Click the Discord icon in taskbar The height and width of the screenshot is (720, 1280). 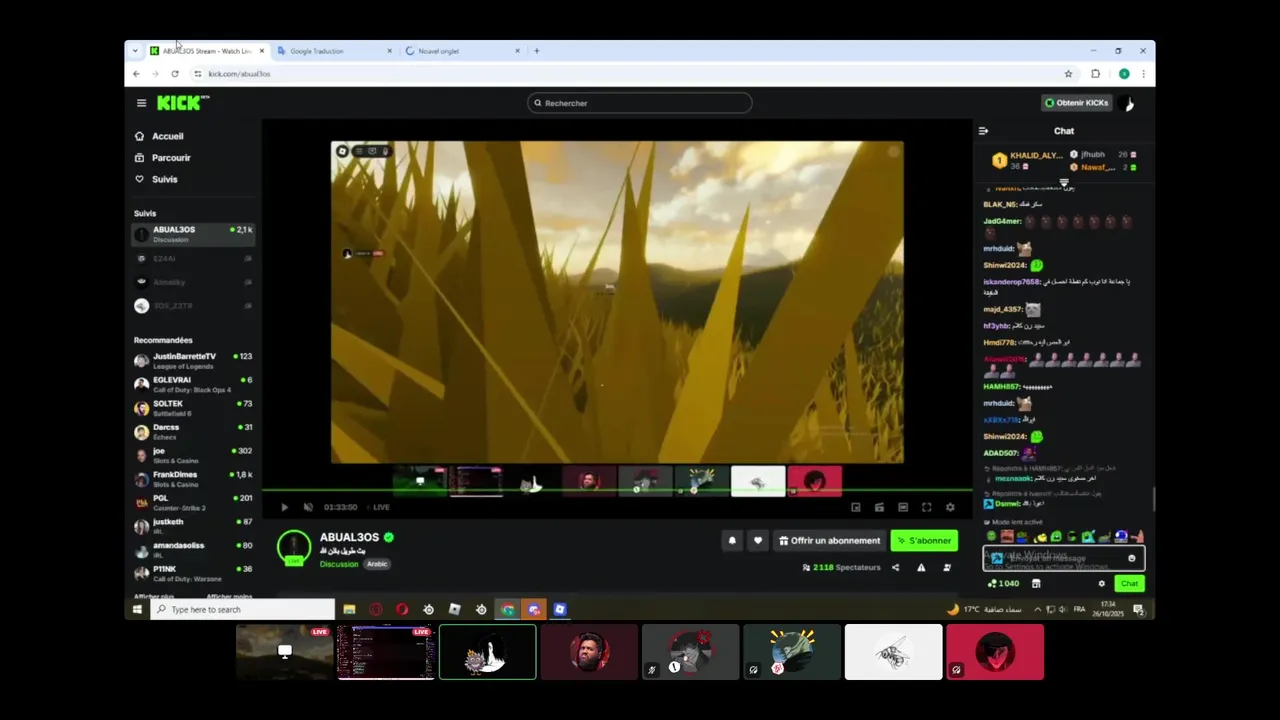click(x=534, y=609)
